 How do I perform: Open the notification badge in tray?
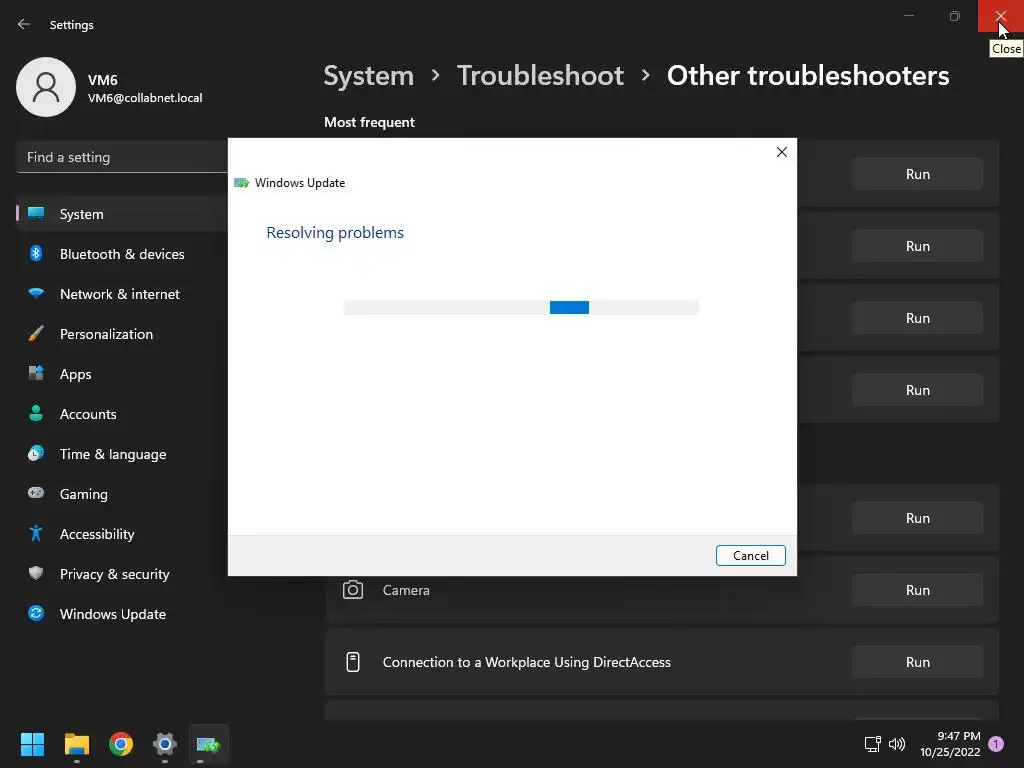[996, 744]
